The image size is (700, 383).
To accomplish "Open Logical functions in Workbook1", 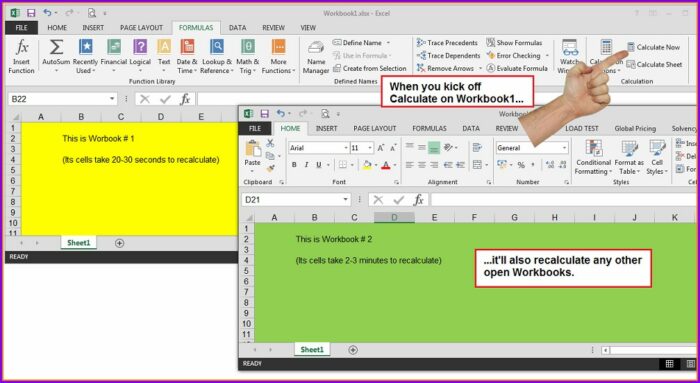I will [140, 56].
